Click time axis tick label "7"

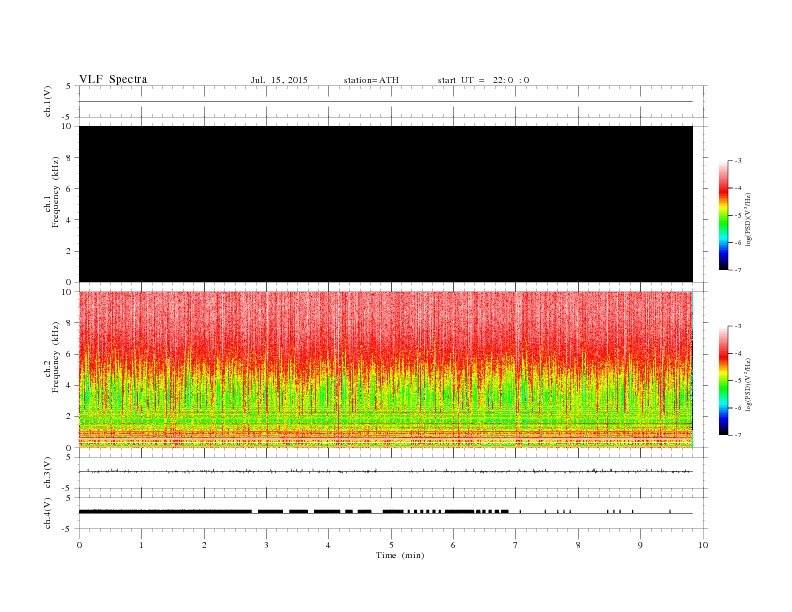516,545
